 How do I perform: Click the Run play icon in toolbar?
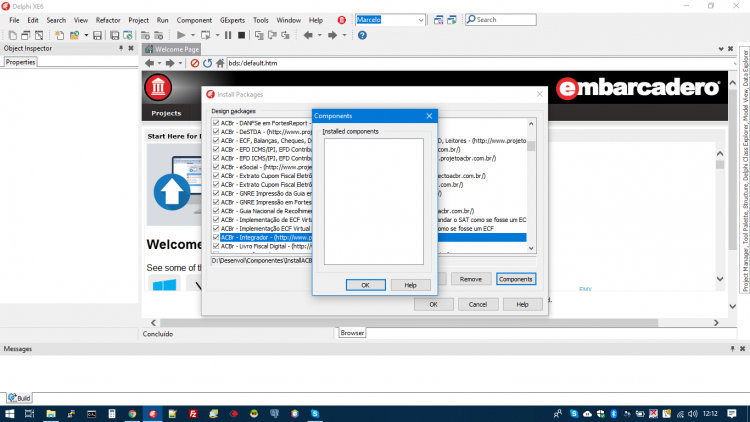click(181, 35)
